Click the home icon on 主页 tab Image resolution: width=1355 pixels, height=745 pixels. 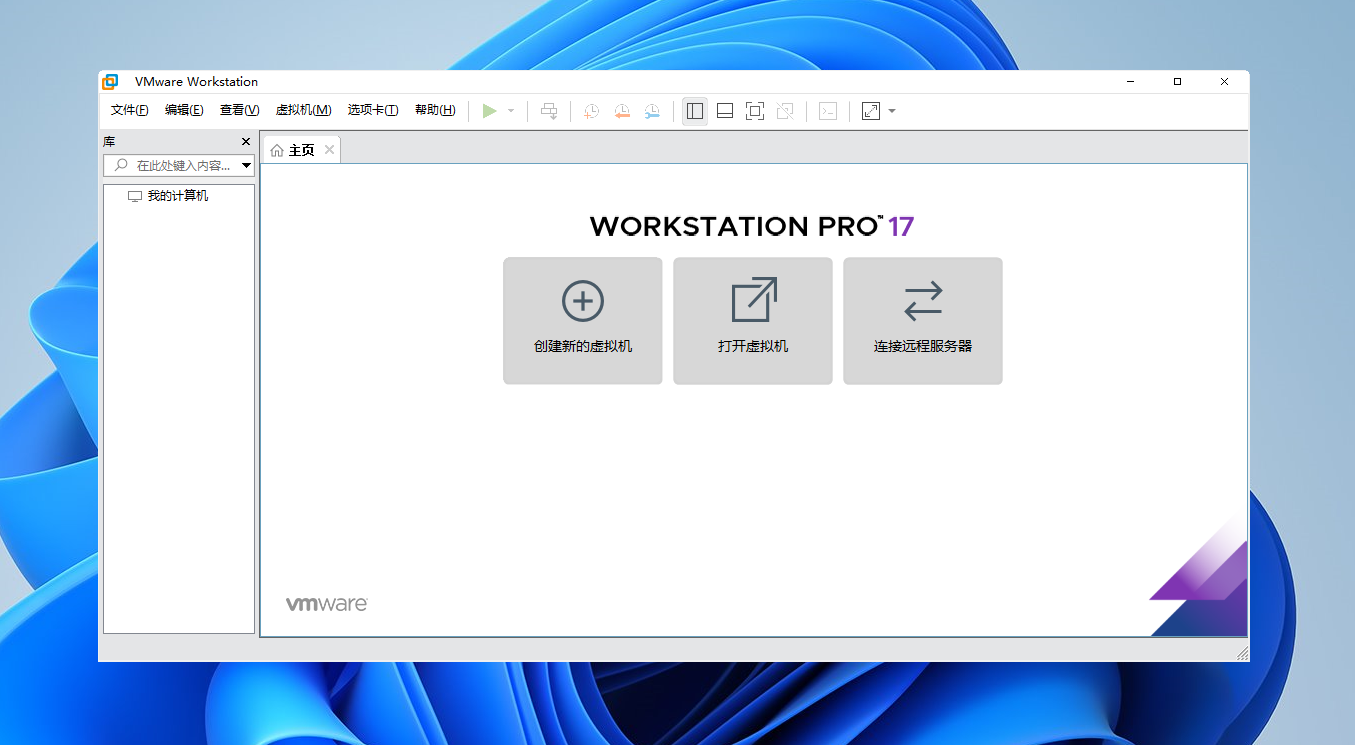(x=277, y=151)
